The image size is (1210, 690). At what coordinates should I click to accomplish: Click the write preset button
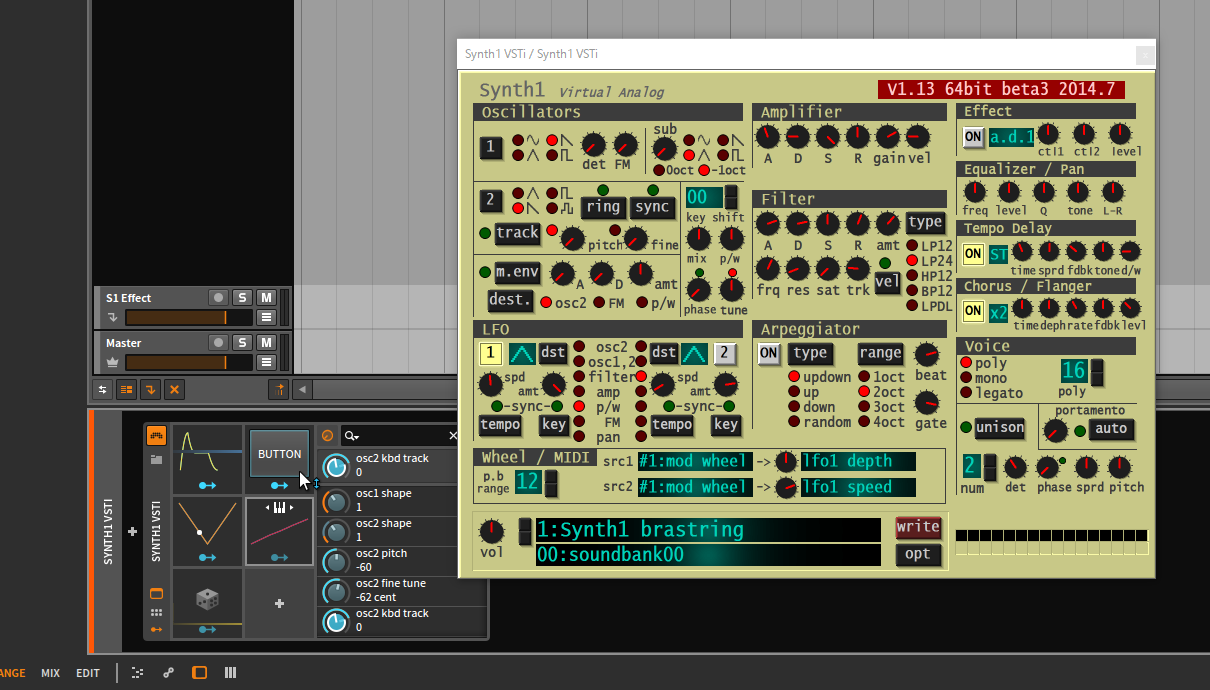(918, 527)
